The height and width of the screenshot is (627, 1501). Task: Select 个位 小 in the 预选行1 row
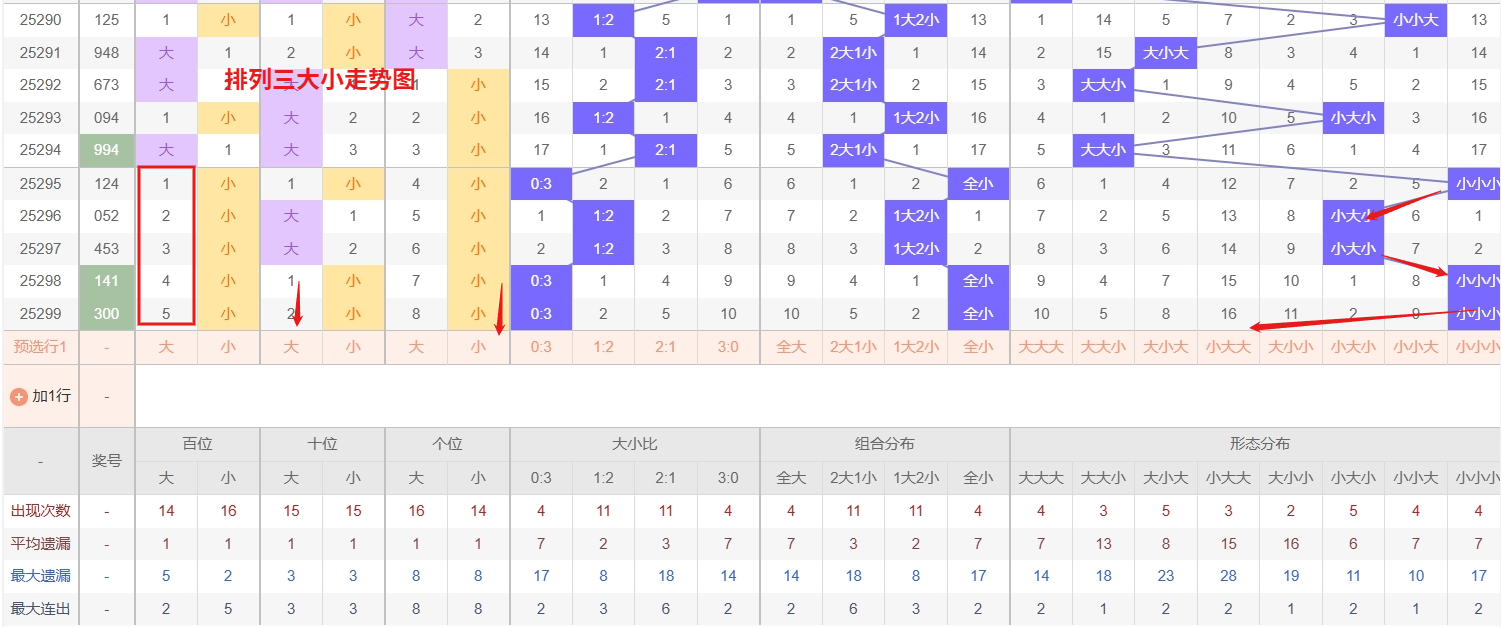[478, 347]
